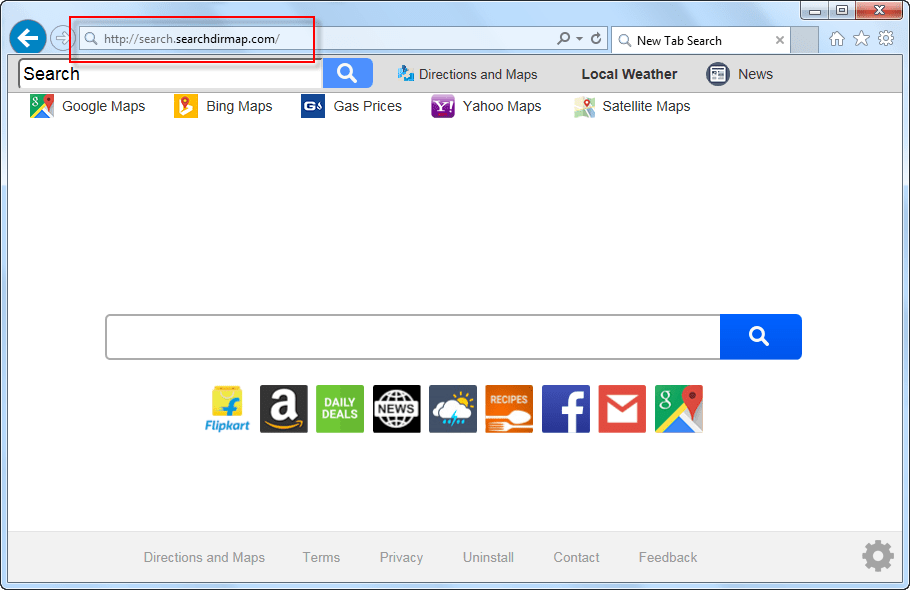
Task: Open page settings gear in footer
Action: [878, 556]
